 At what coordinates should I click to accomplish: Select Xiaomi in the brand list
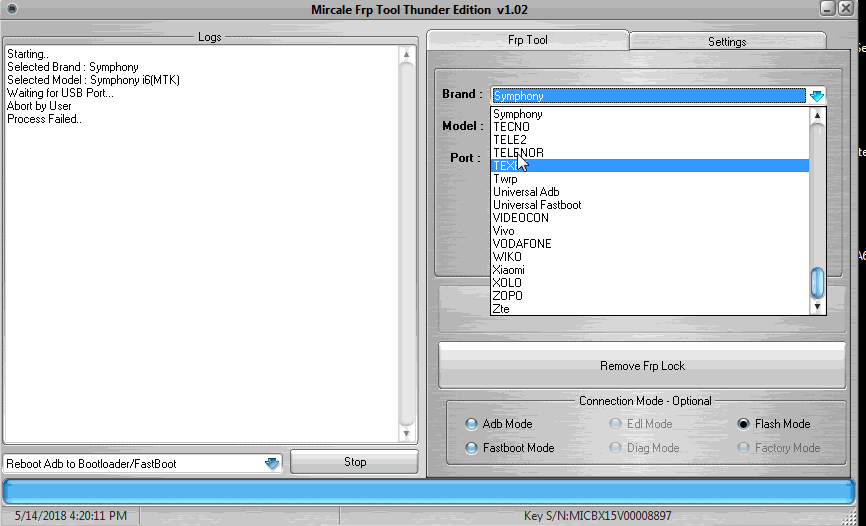pos(650,270)
